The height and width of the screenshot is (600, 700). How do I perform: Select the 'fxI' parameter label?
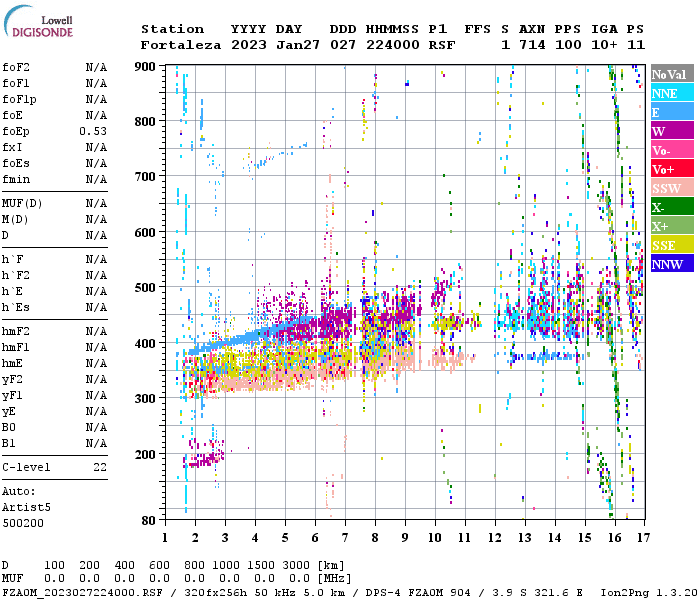(x=12, y=147)
